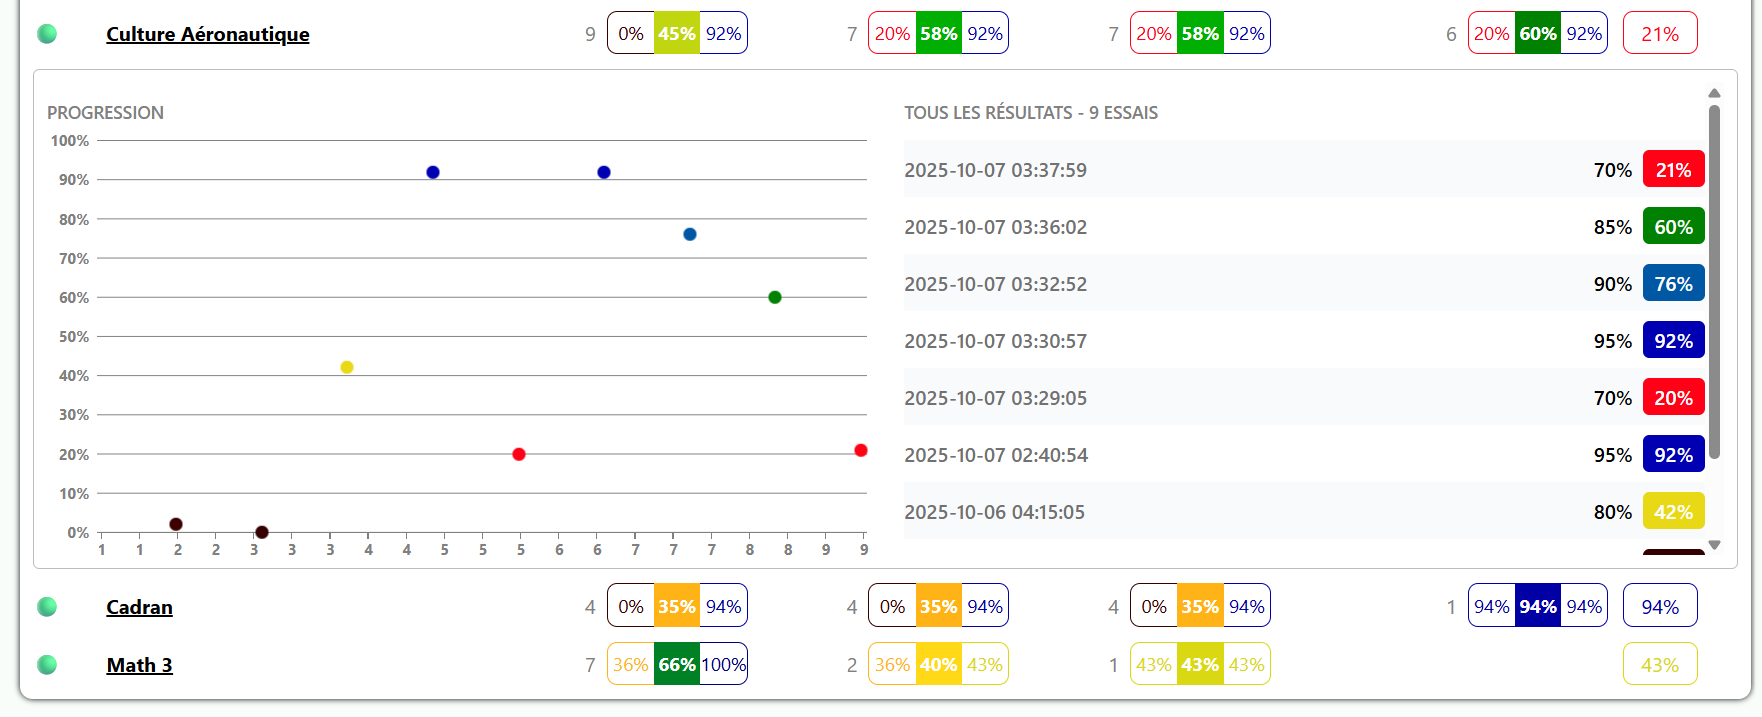Click the green status dot beside Cadran

click(47, 607)
